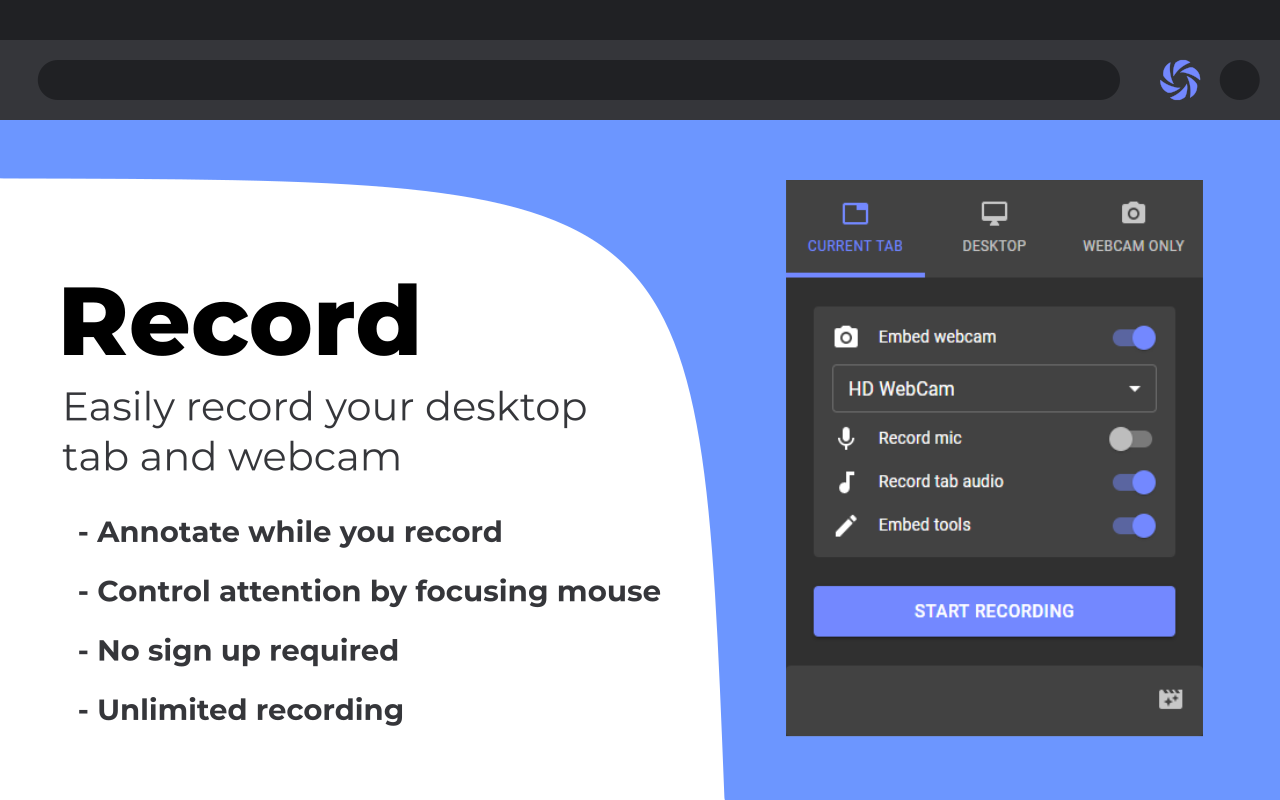Turn off the Embed tools switch
The image size is (1280, 800).
(x=1134, y=526)
